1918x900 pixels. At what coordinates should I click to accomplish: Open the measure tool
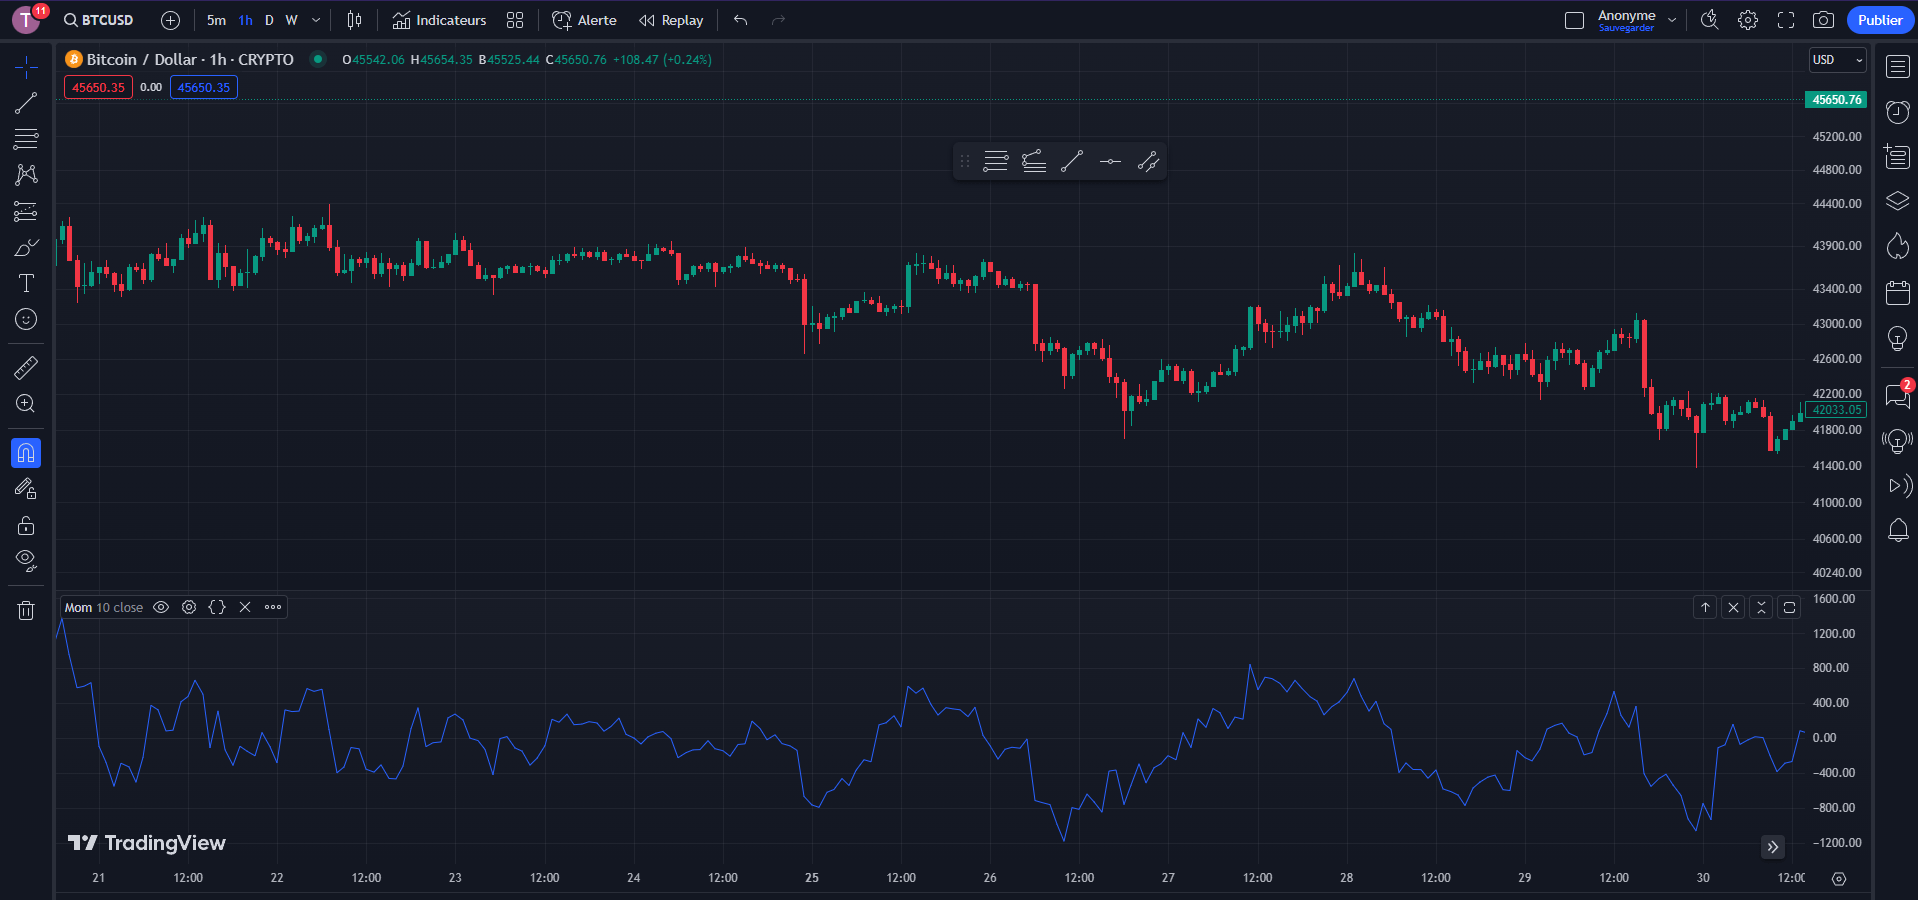pyautogui.click(x=26, y=367)
